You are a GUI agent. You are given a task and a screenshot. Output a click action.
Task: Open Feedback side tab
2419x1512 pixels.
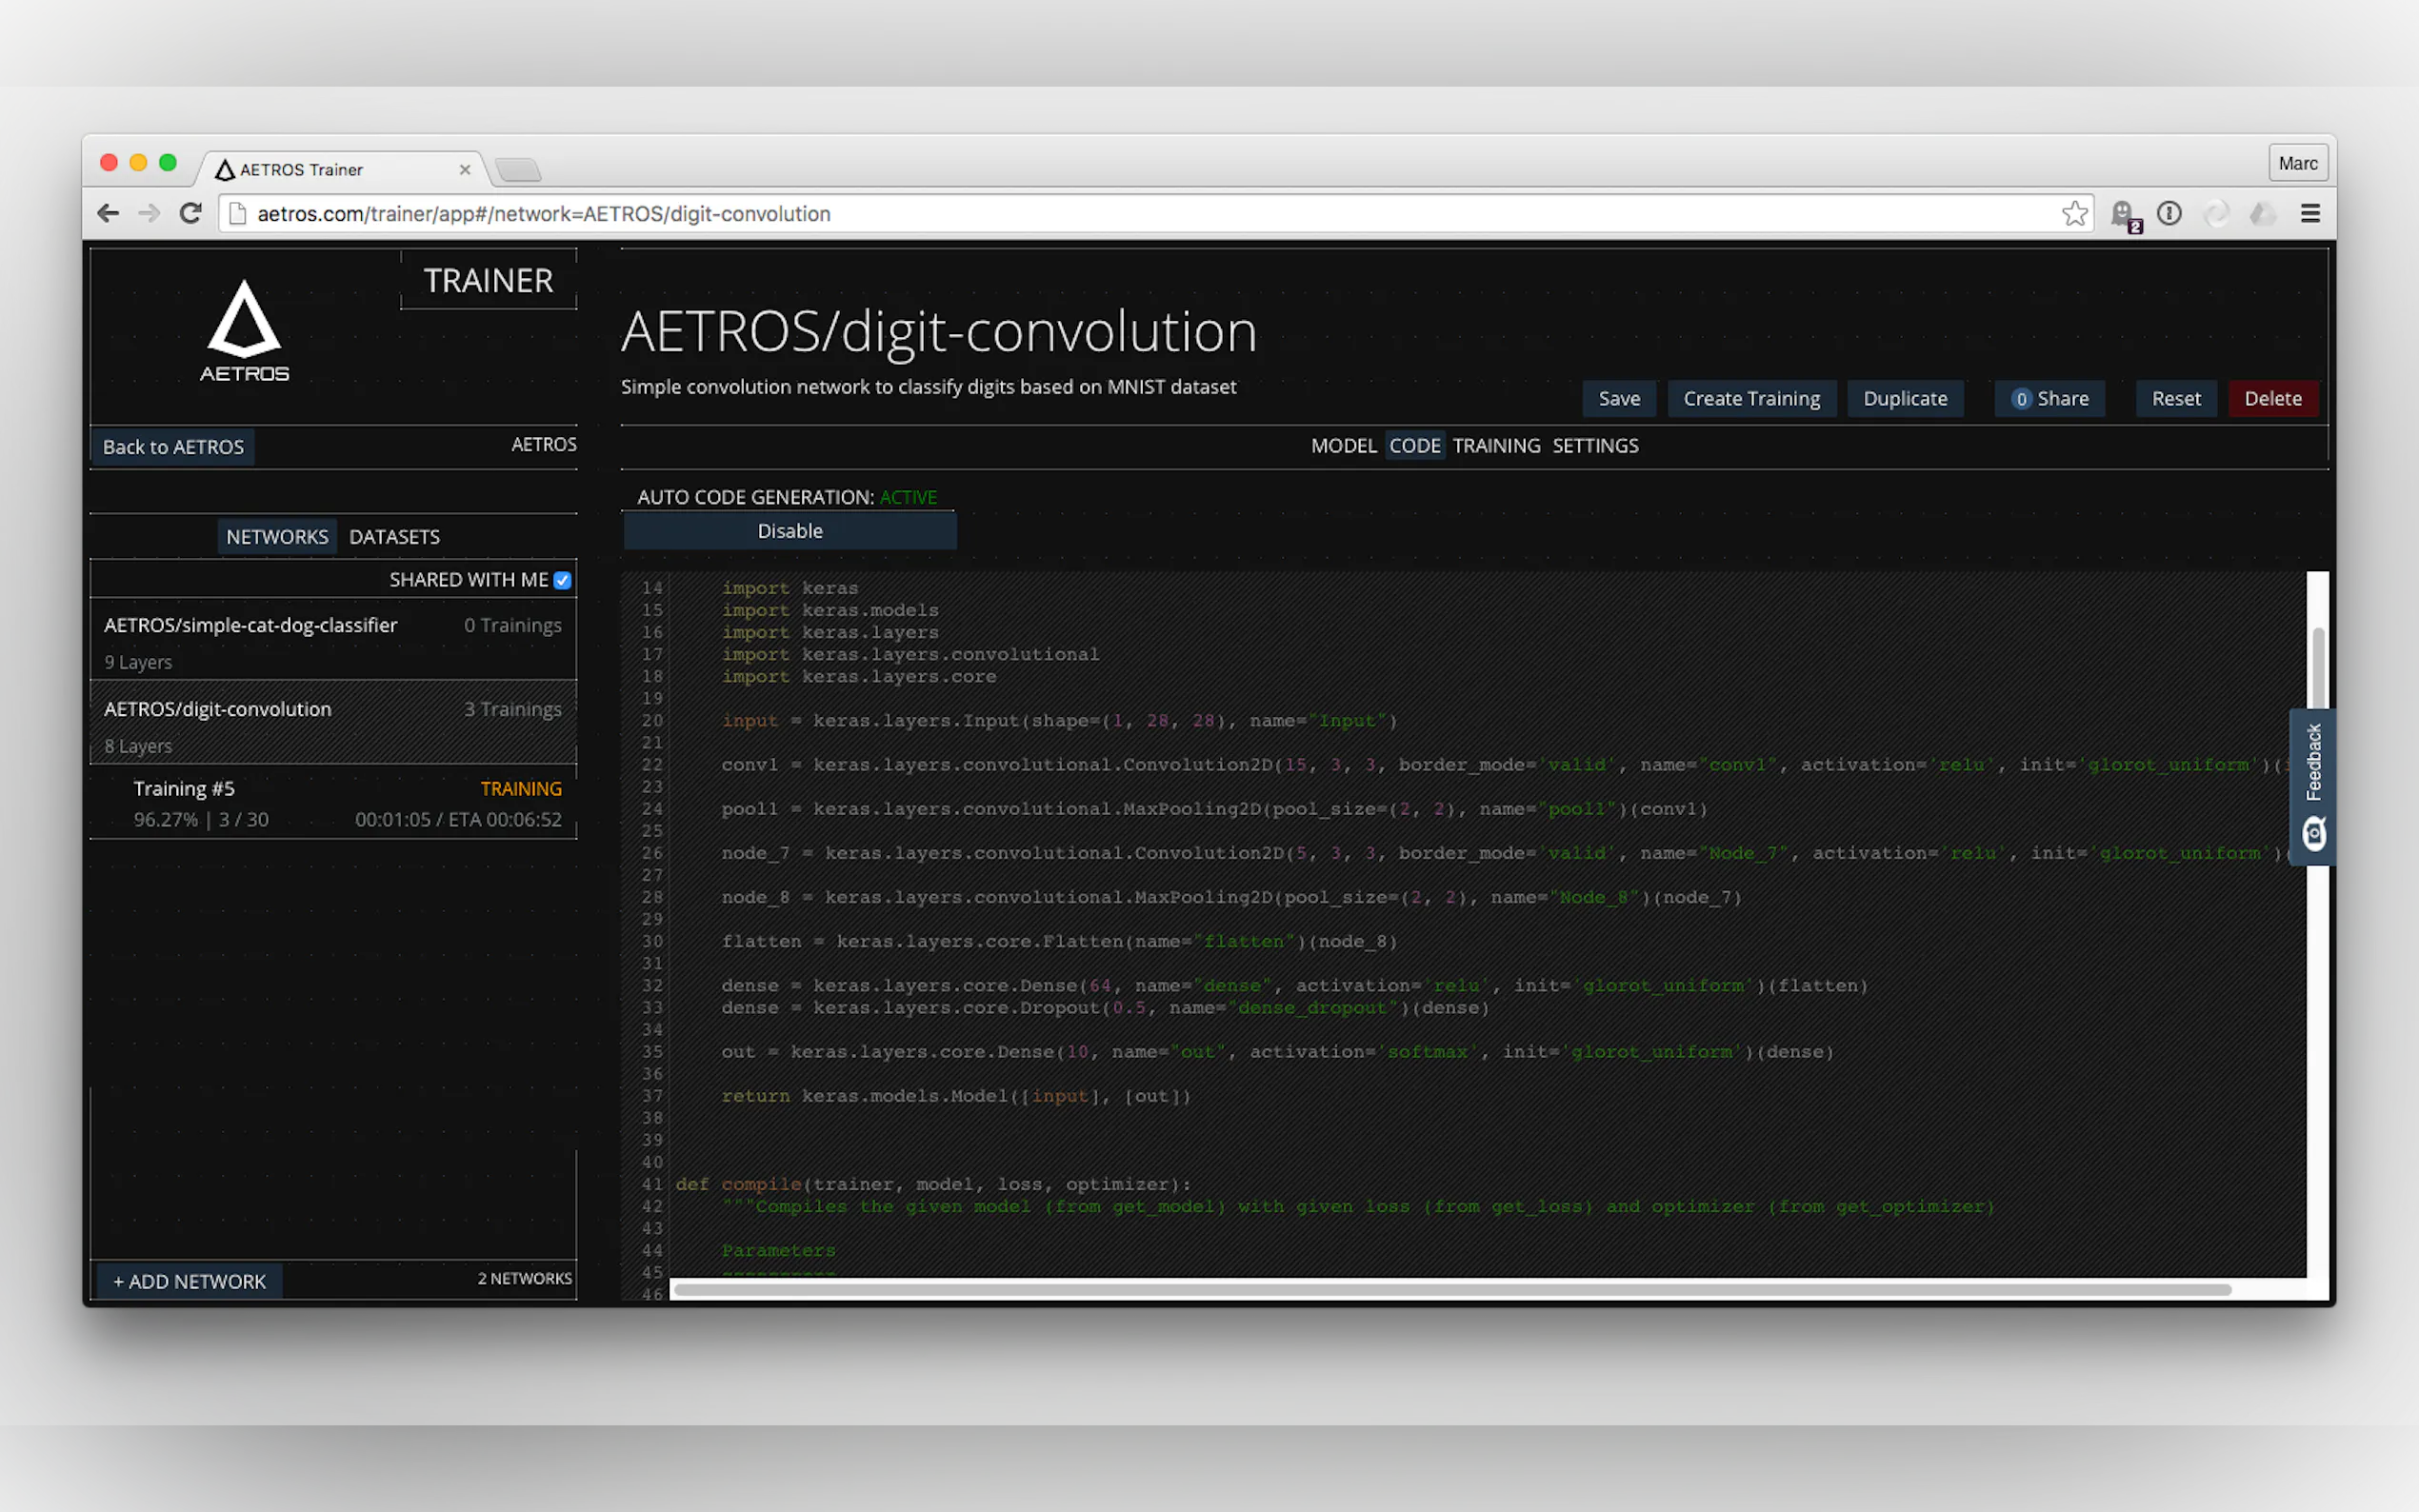(2313, 786)
